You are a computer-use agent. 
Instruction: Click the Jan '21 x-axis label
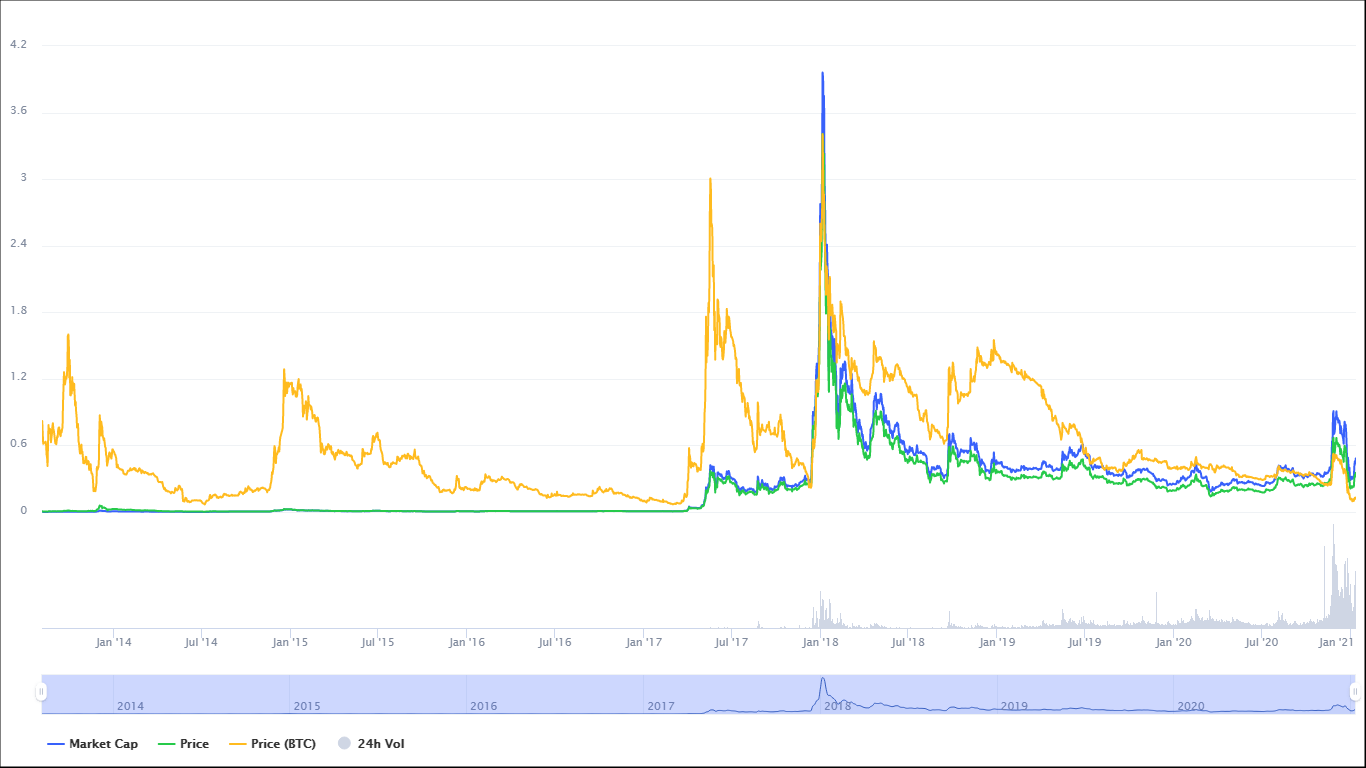click(x=1338, y=642)
